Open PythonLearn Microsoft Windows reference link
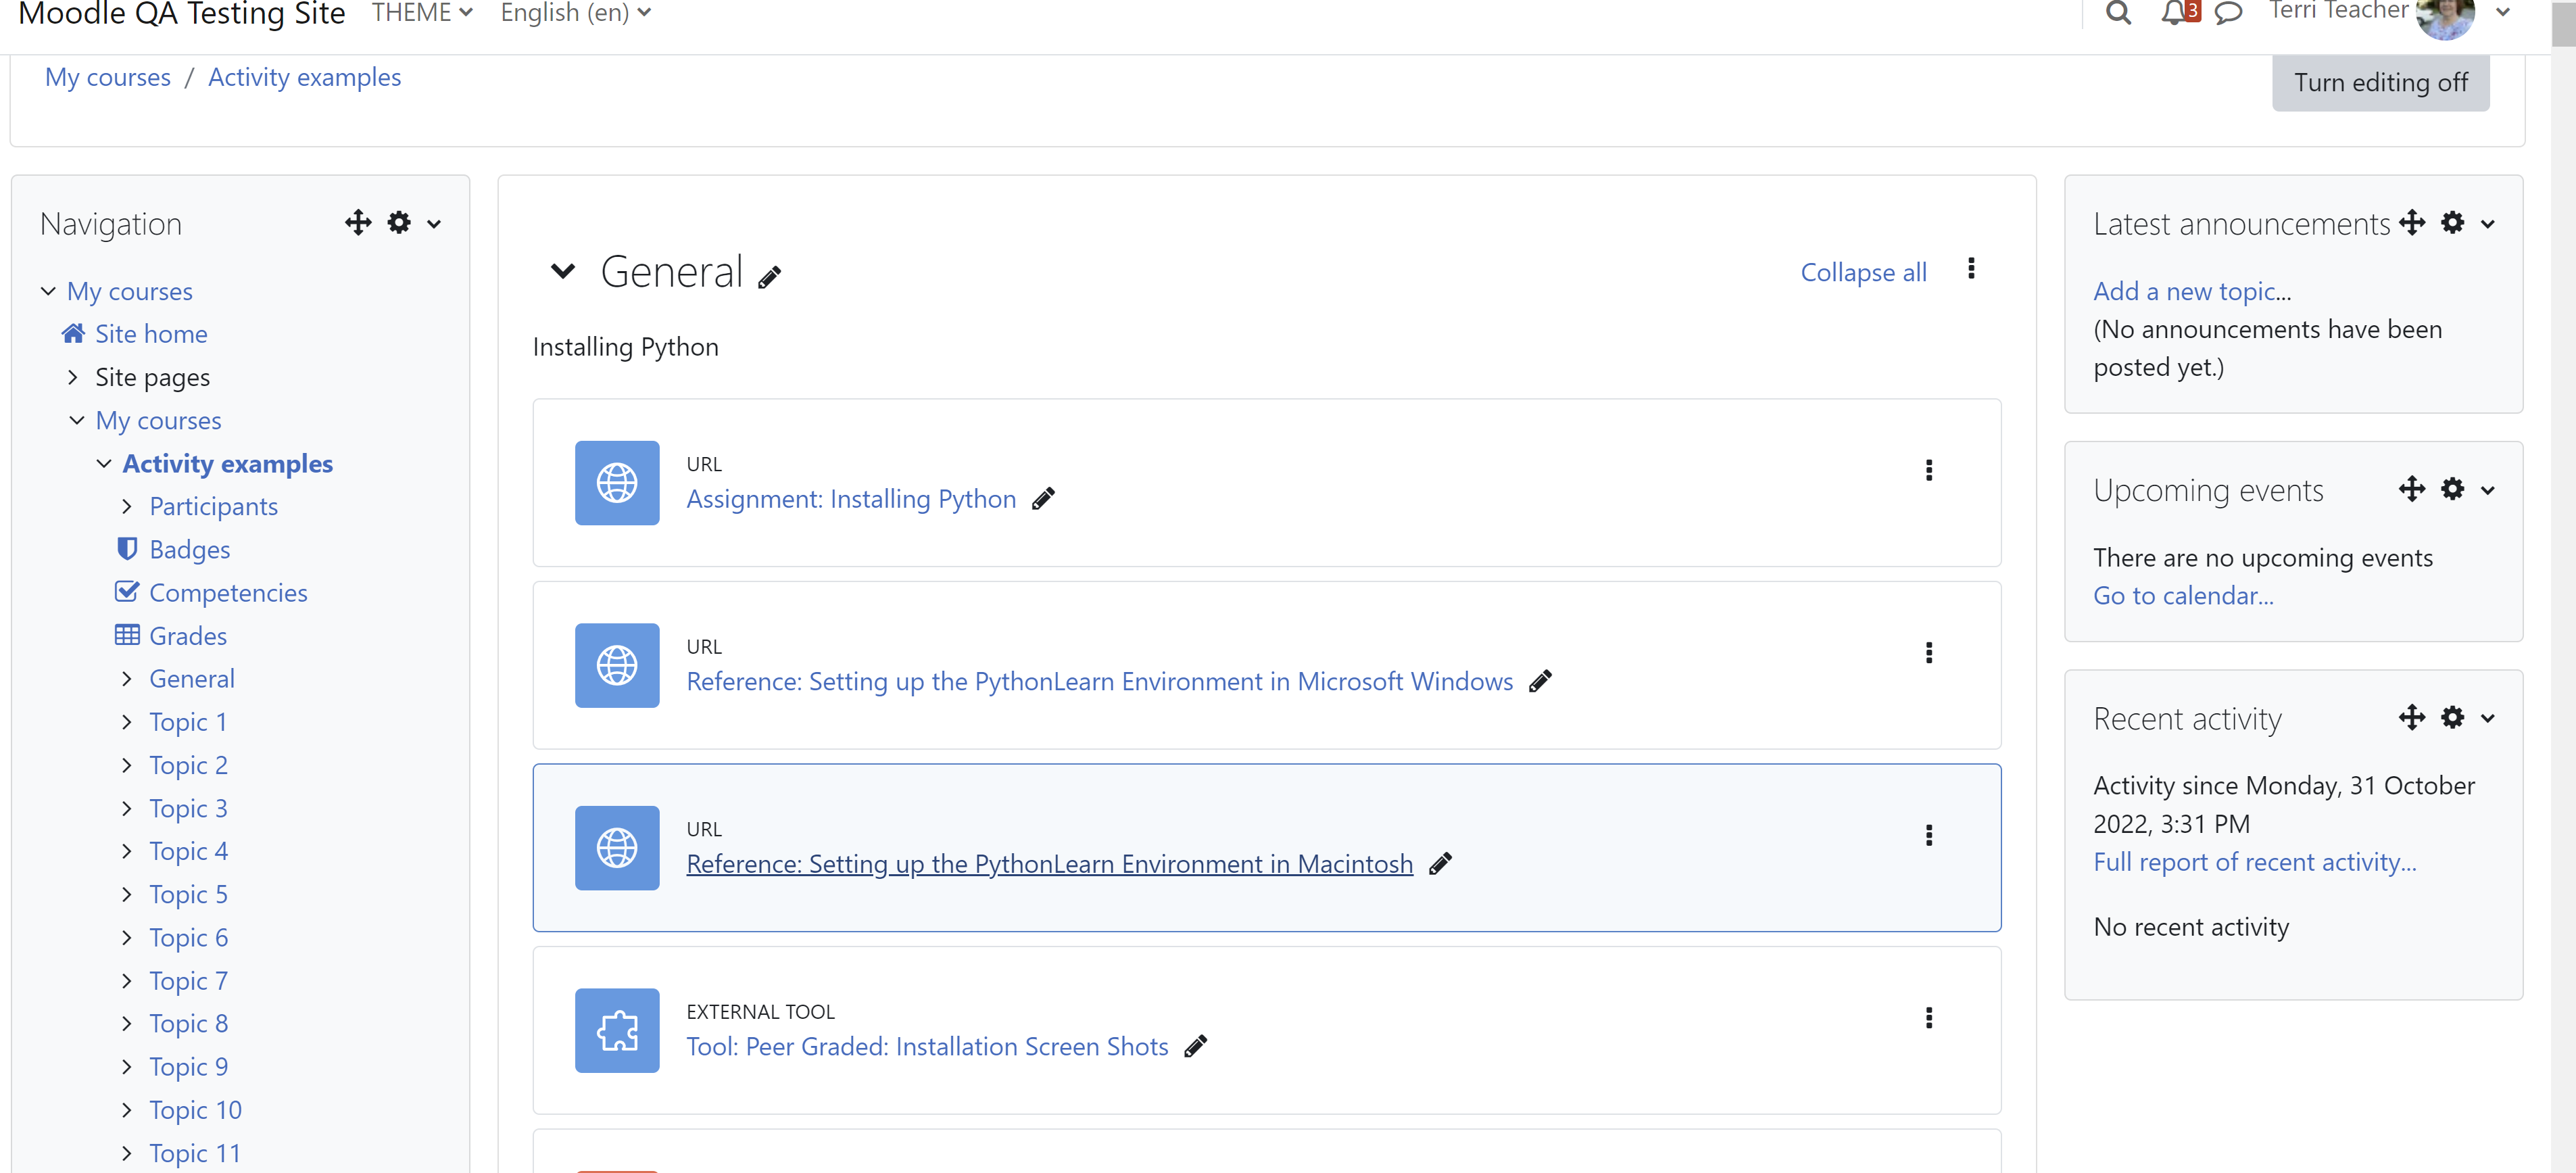Viewport: 2576px width, 1173px height. pyautogui.click(x=1099, y=681)
